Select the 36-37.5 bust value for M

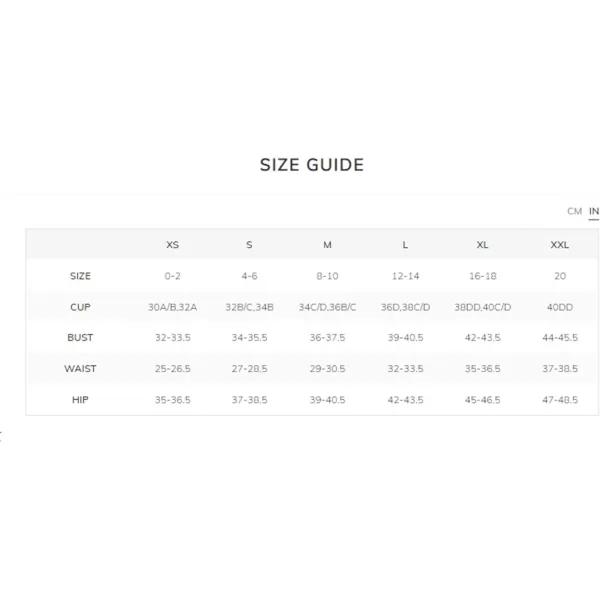pyautogui.click(x=327, y=338)
